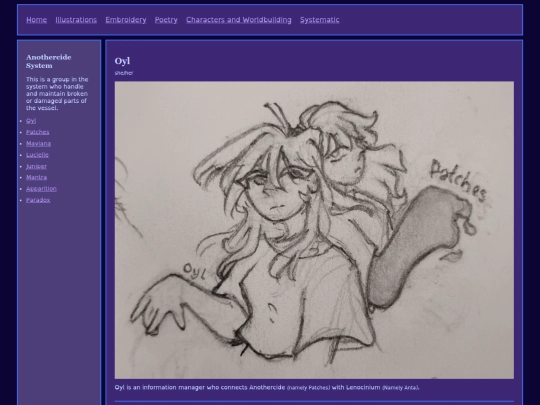
Task: Click the Oyl page heading
Action: 122,61
